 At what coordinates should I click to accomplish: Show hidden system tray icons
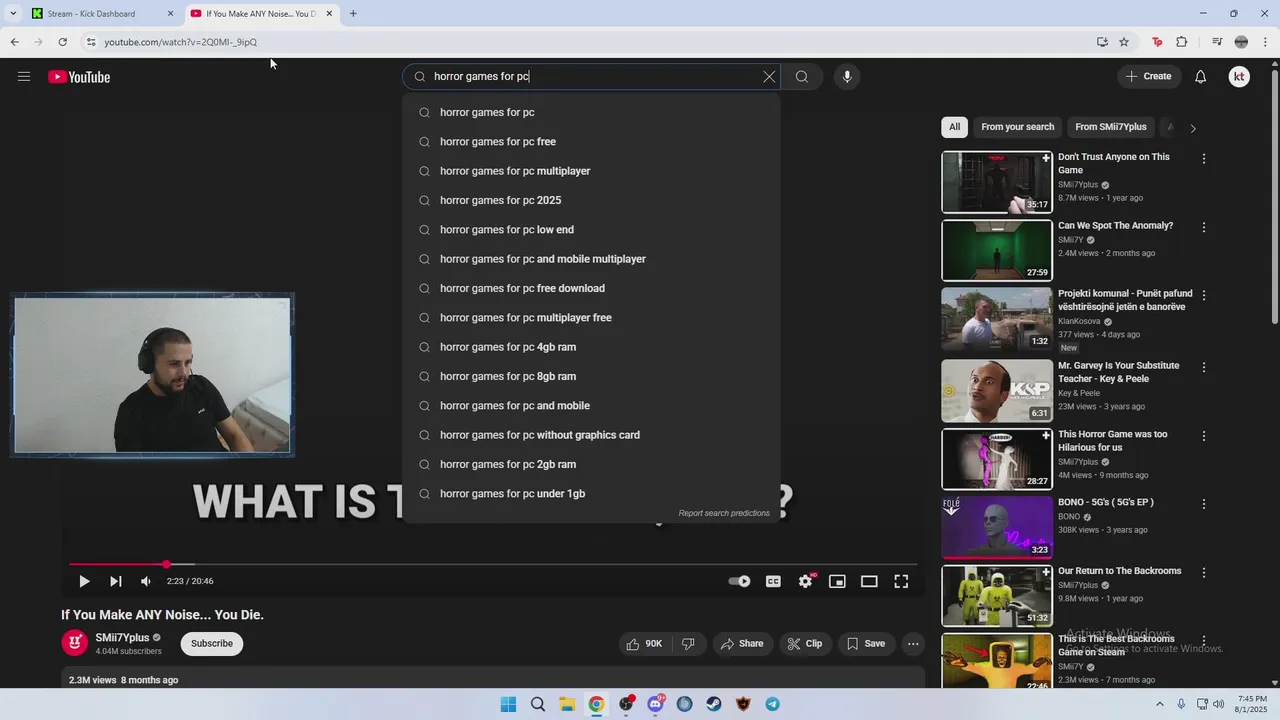tap(1160, 704)
